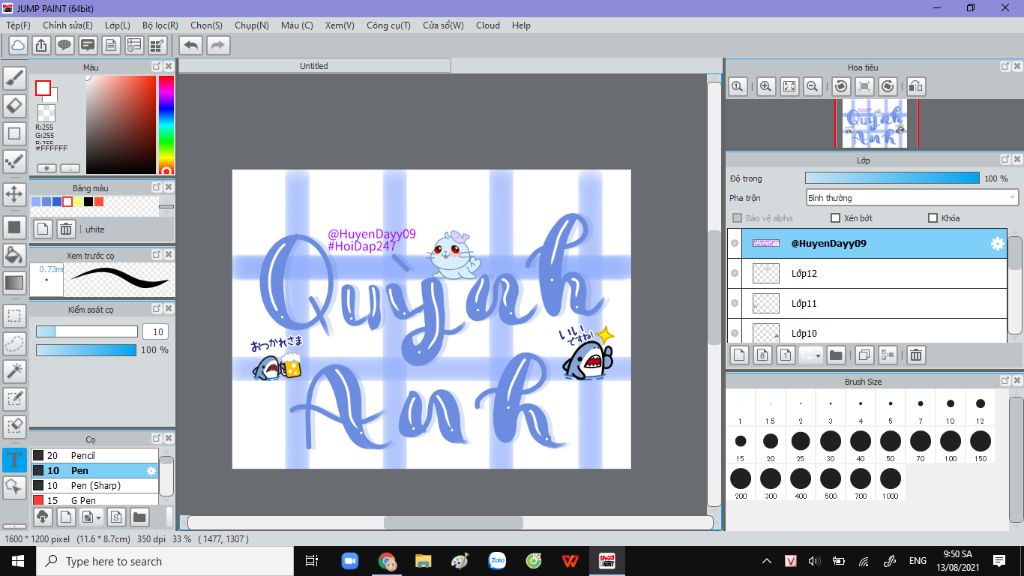Pick the Bucket fill tool
The image size is (1024, 576).
(x=14, y=255)
